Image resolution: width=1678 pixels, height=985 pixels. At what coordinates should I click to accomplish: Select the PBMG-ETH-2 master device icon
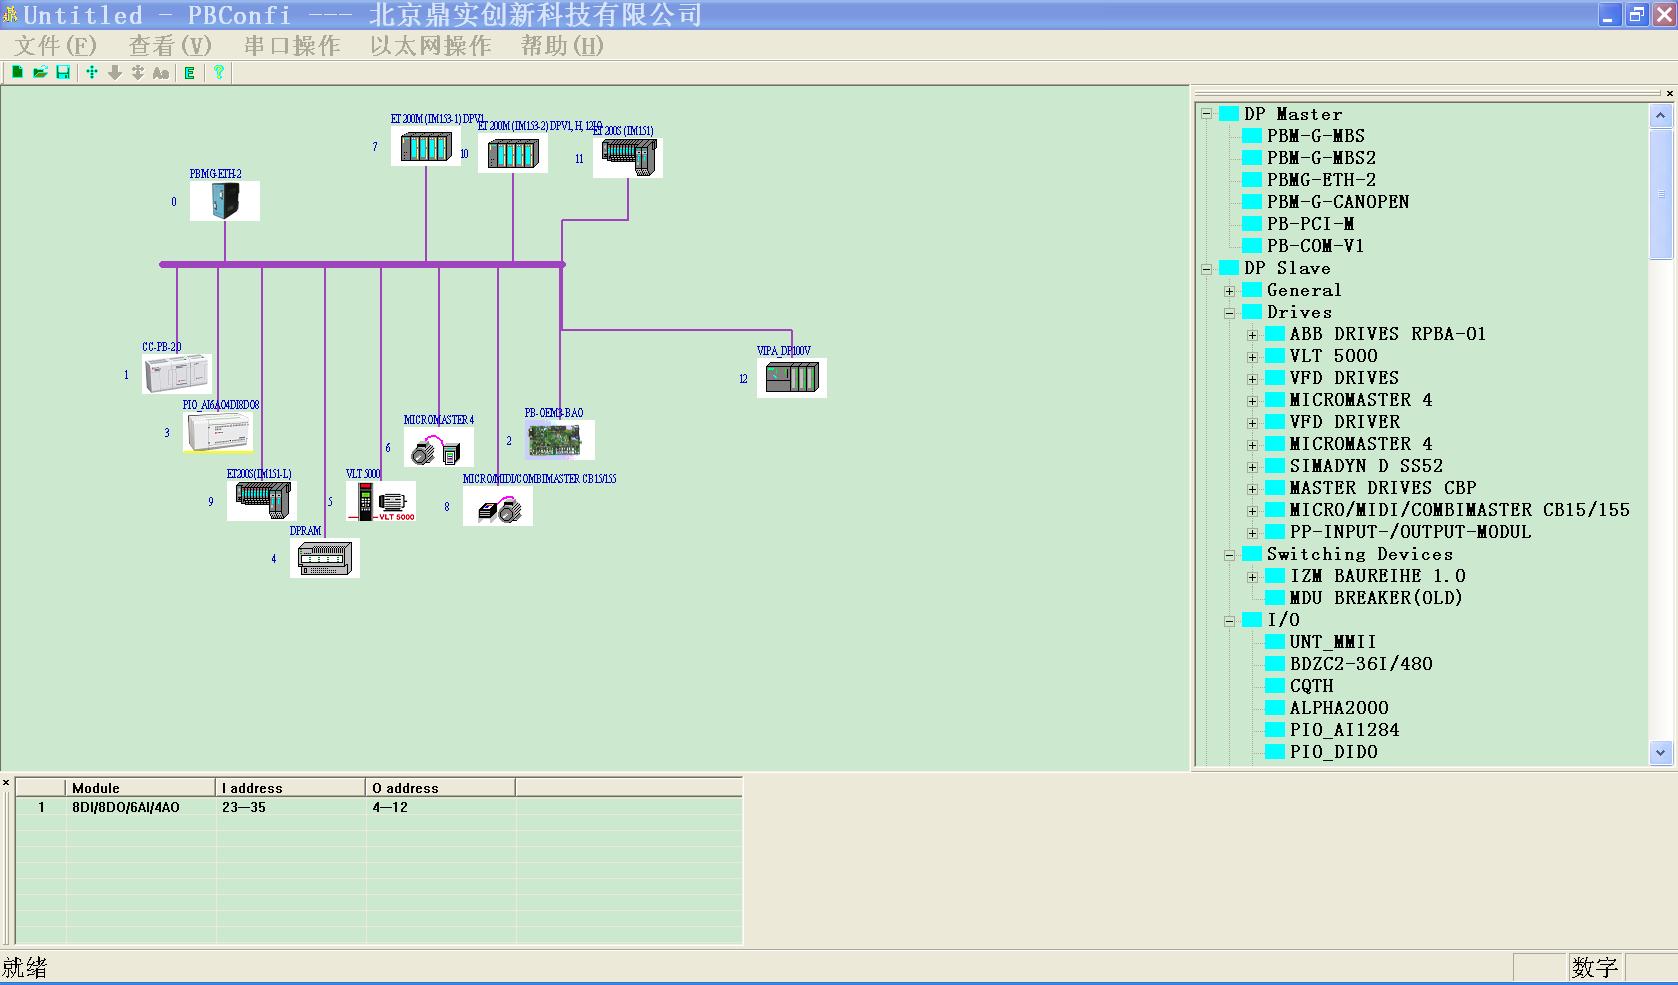(225, 201)
